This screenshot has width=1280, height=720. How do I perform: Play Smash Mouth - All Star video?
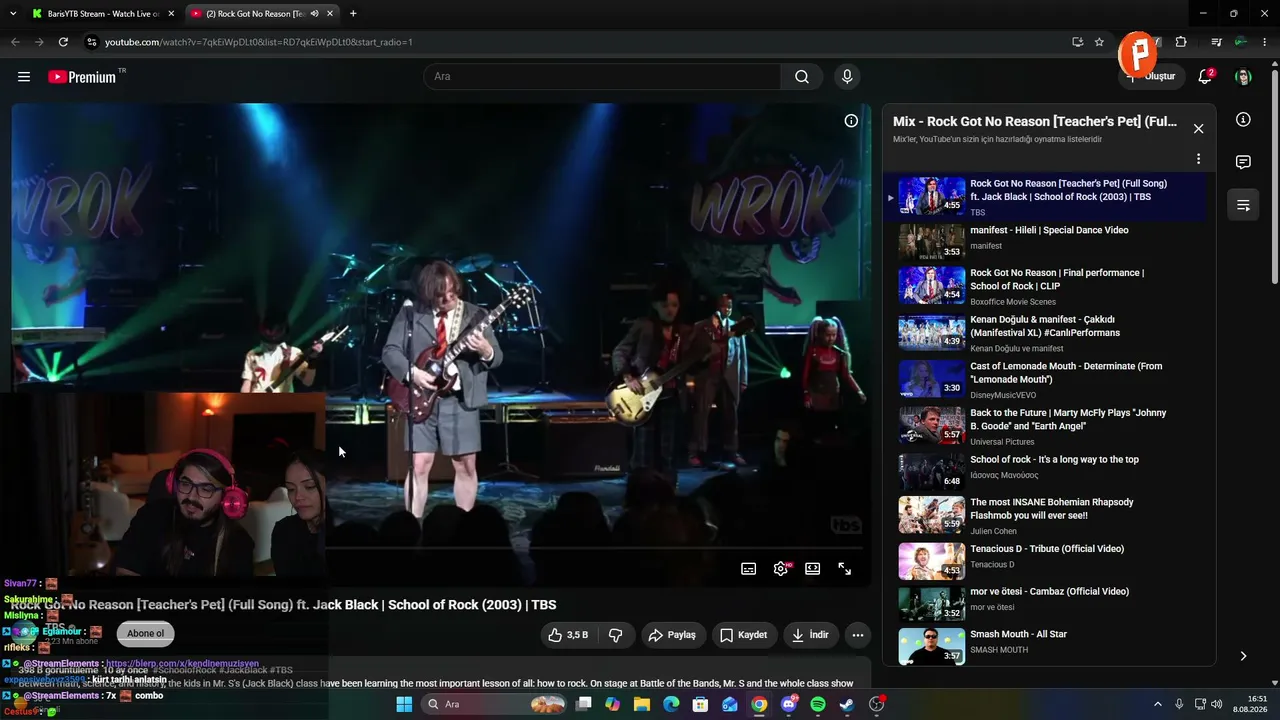[x=1044, y=645]
